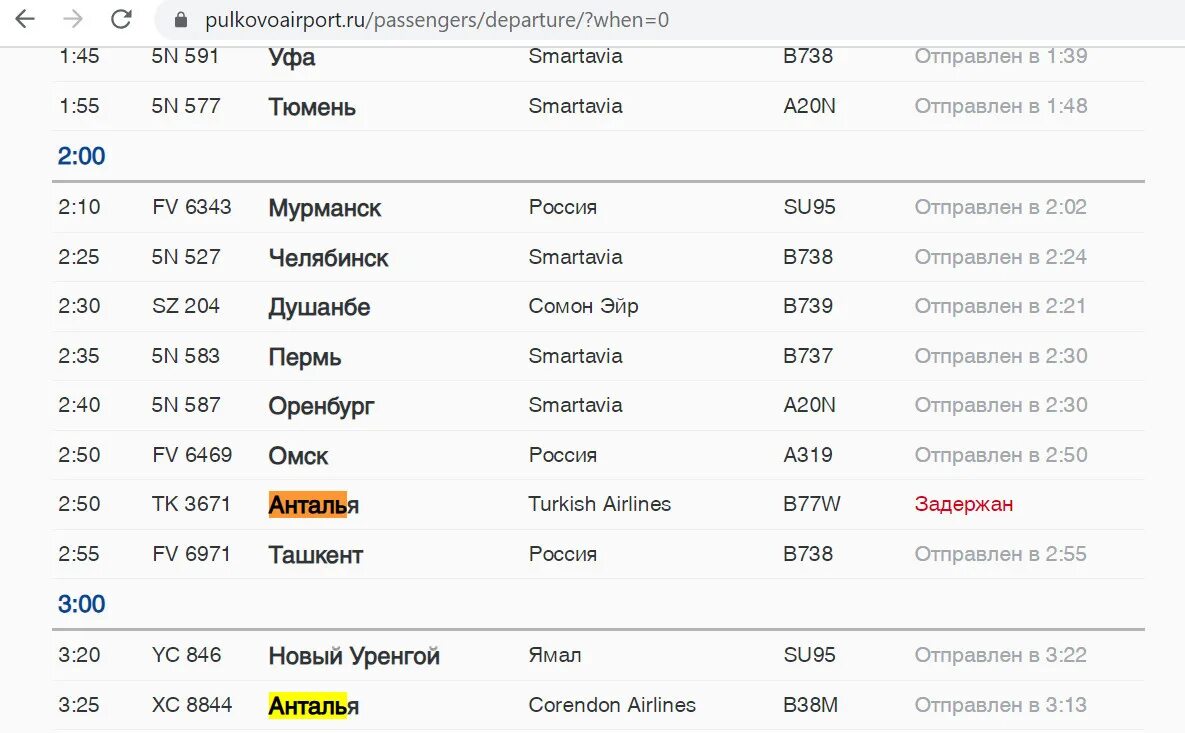Click the Пермь destination name

[x=305, y=357]
